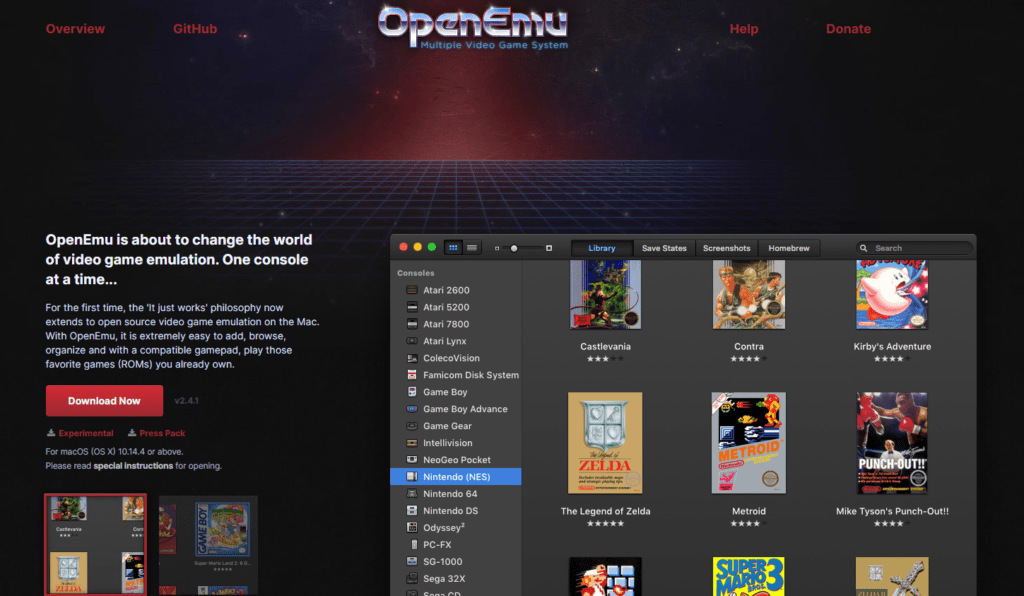Click the Contra star rating
1024x596 pixels.
pyautogui.click(x=748, y=358)
